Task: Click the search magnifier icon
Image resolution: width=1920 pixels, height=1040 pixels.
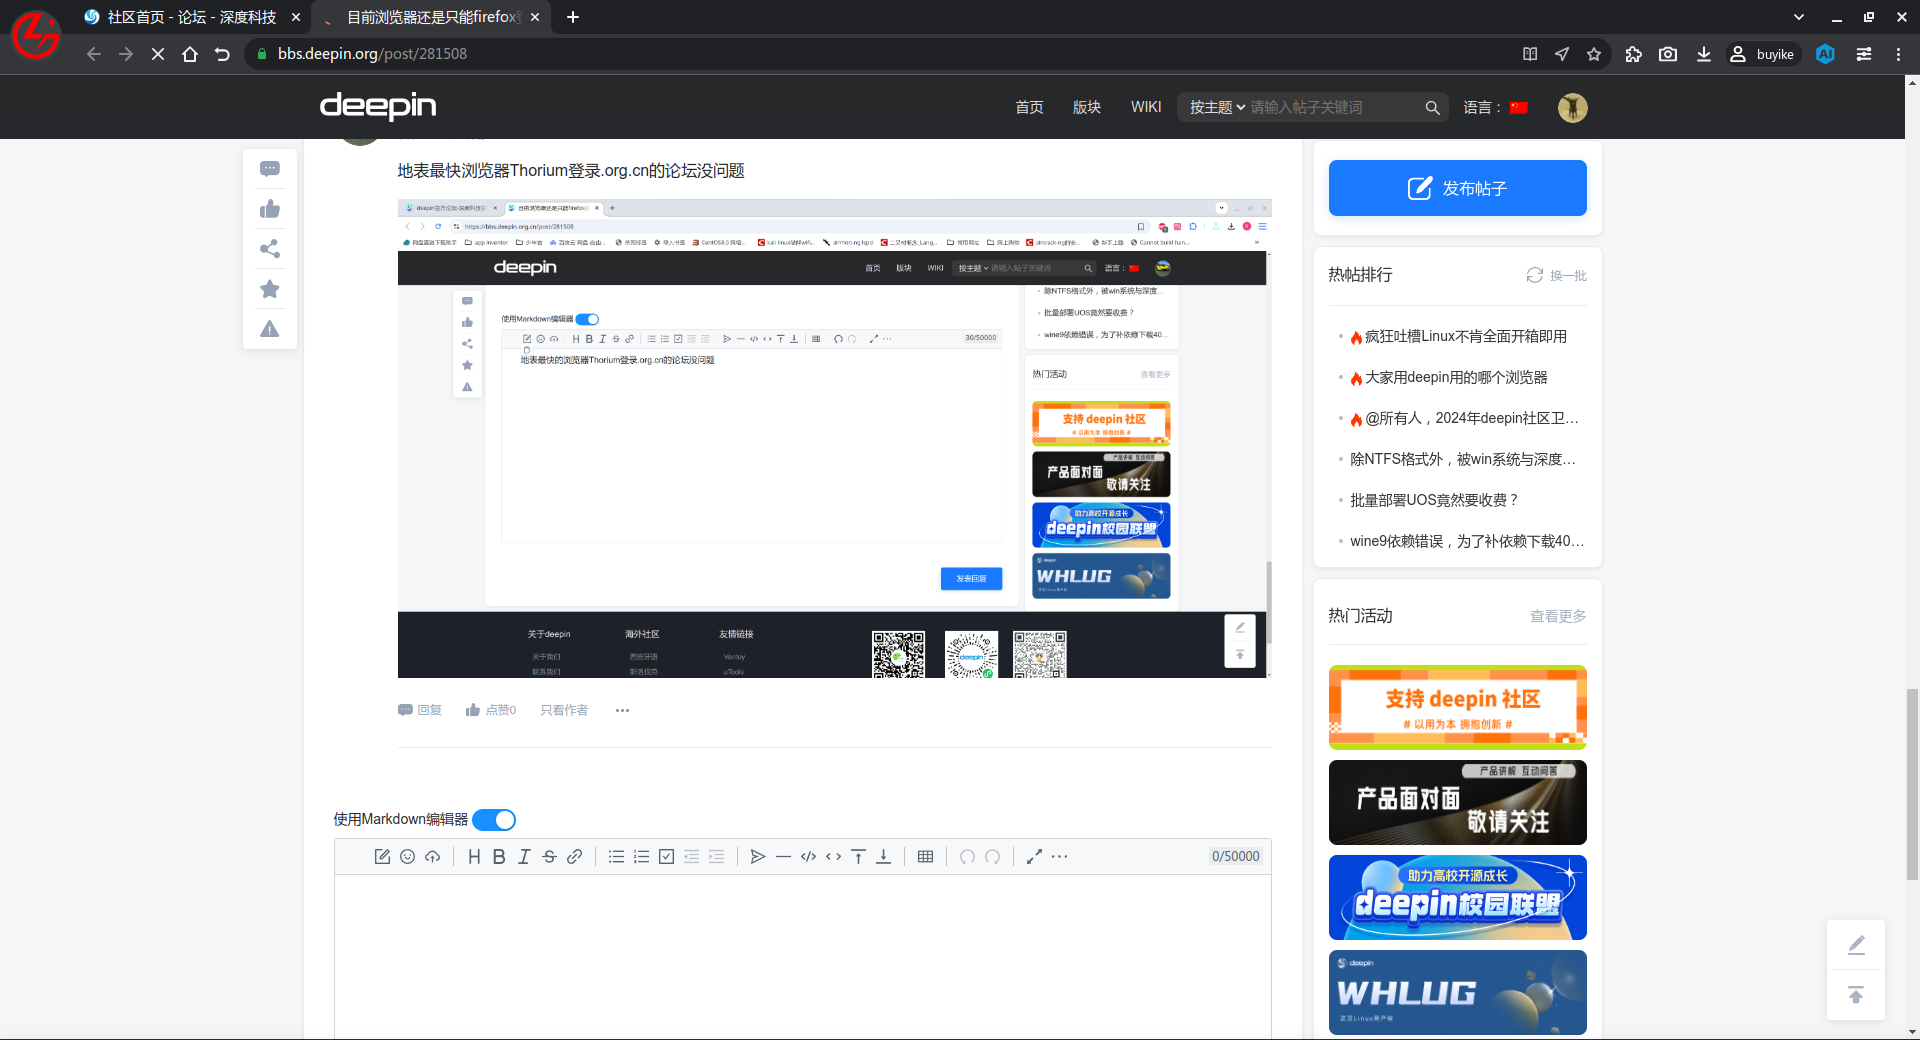Action: pos(1432,108)
